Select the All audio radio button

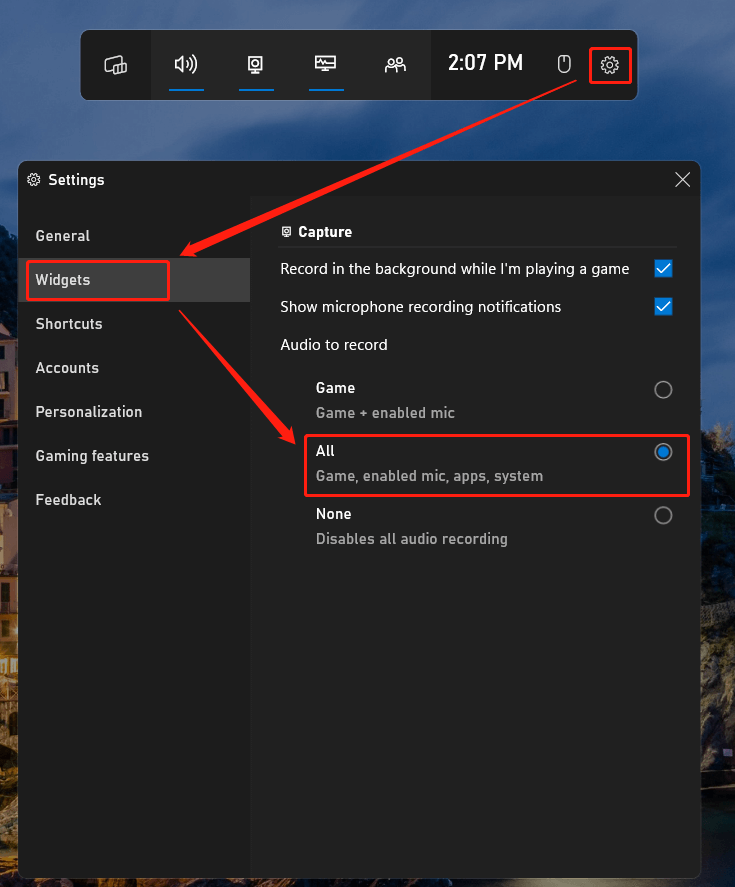tap(663, 452)
